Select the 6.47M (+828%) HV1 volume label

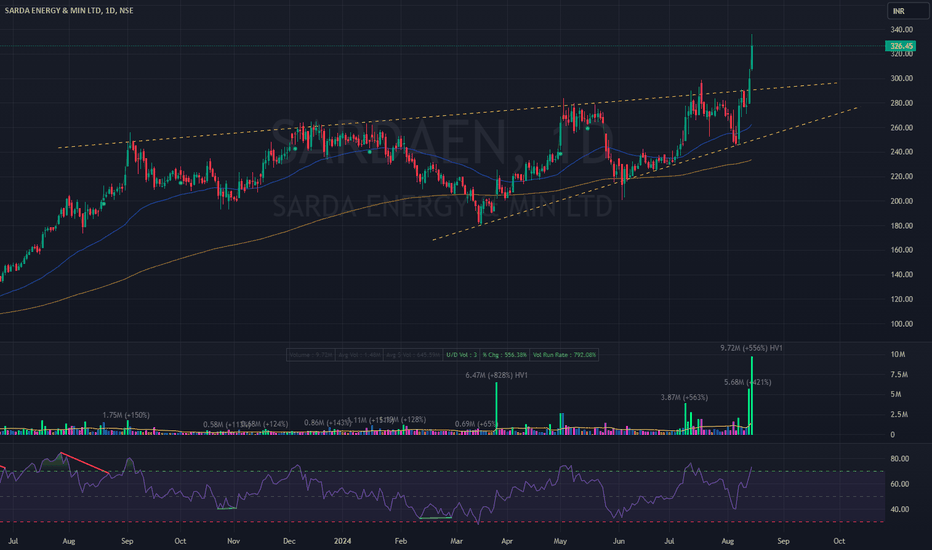[x=496, y=375]
